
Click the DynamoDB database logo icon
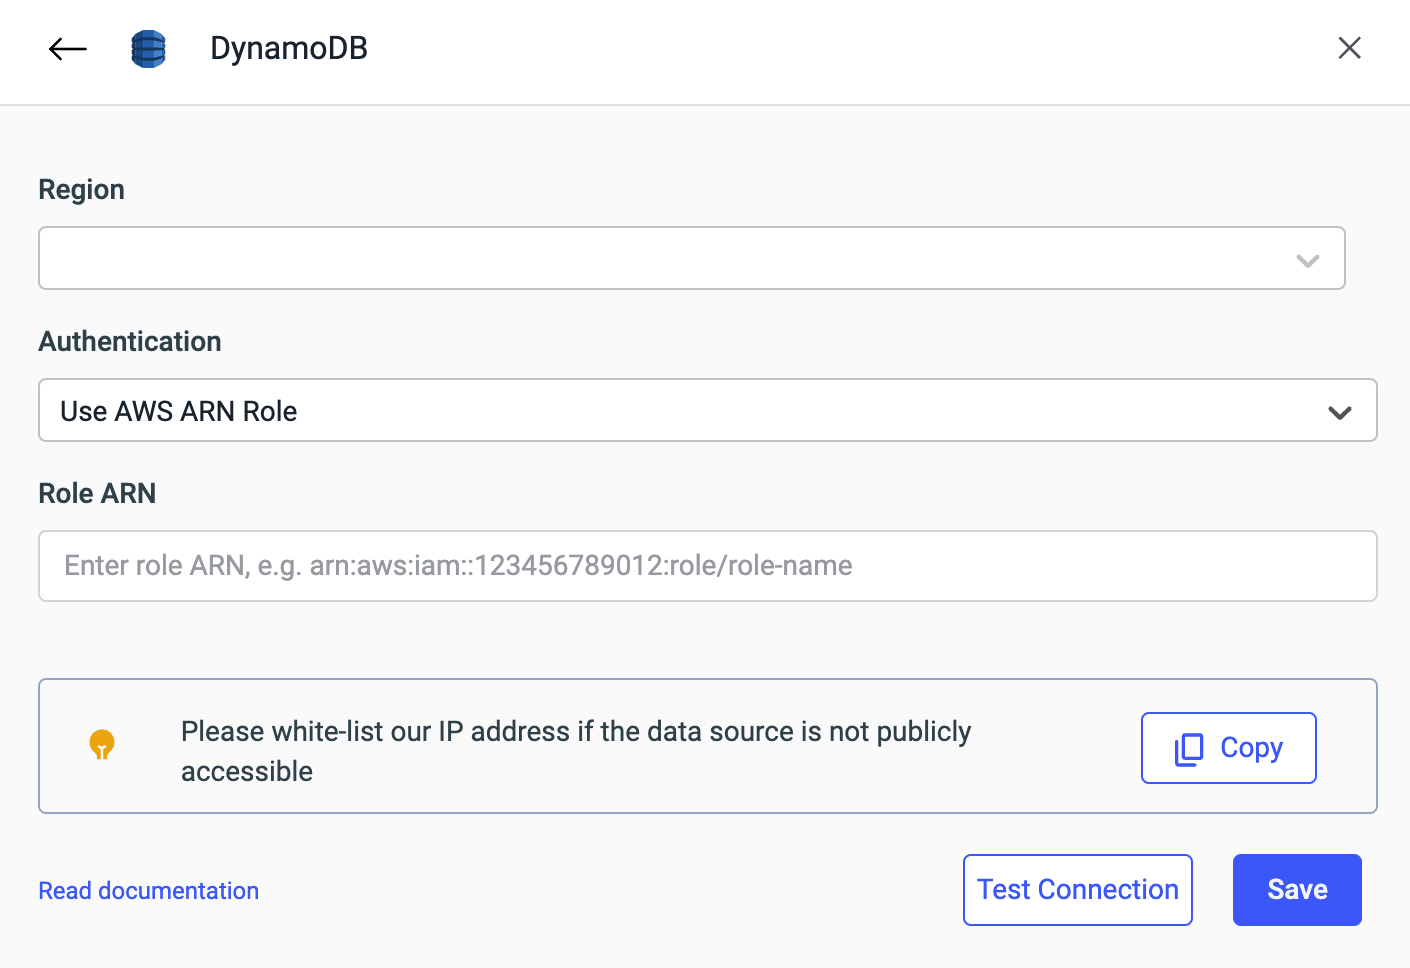(x=148, y=48)
